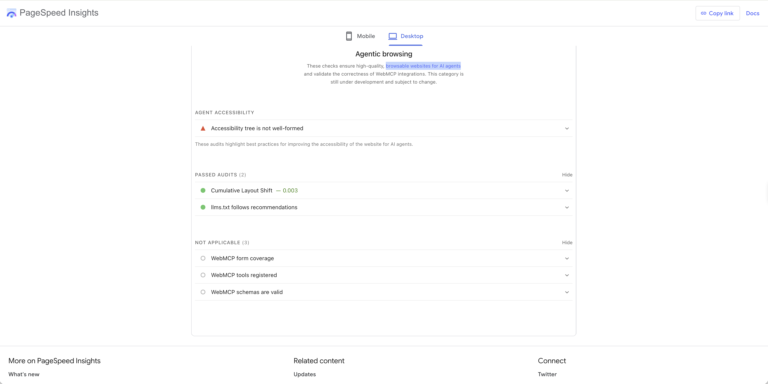The width and height of the screenshot is (768, 384).
Task: Click green dot beside llms.txt audit
Action: [x=203, y=207]
